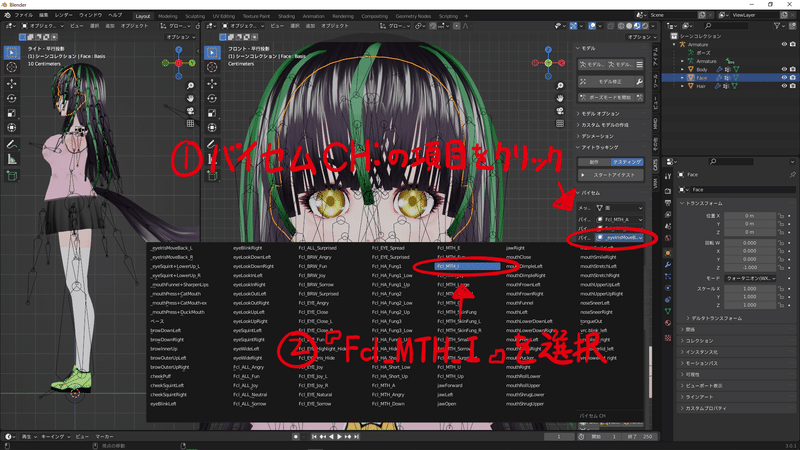Open the viseme Fcl_MTH_A shape key dropdown
This screenshot has width=800, height=450.
pyautogui.click(x=619, y=219)
